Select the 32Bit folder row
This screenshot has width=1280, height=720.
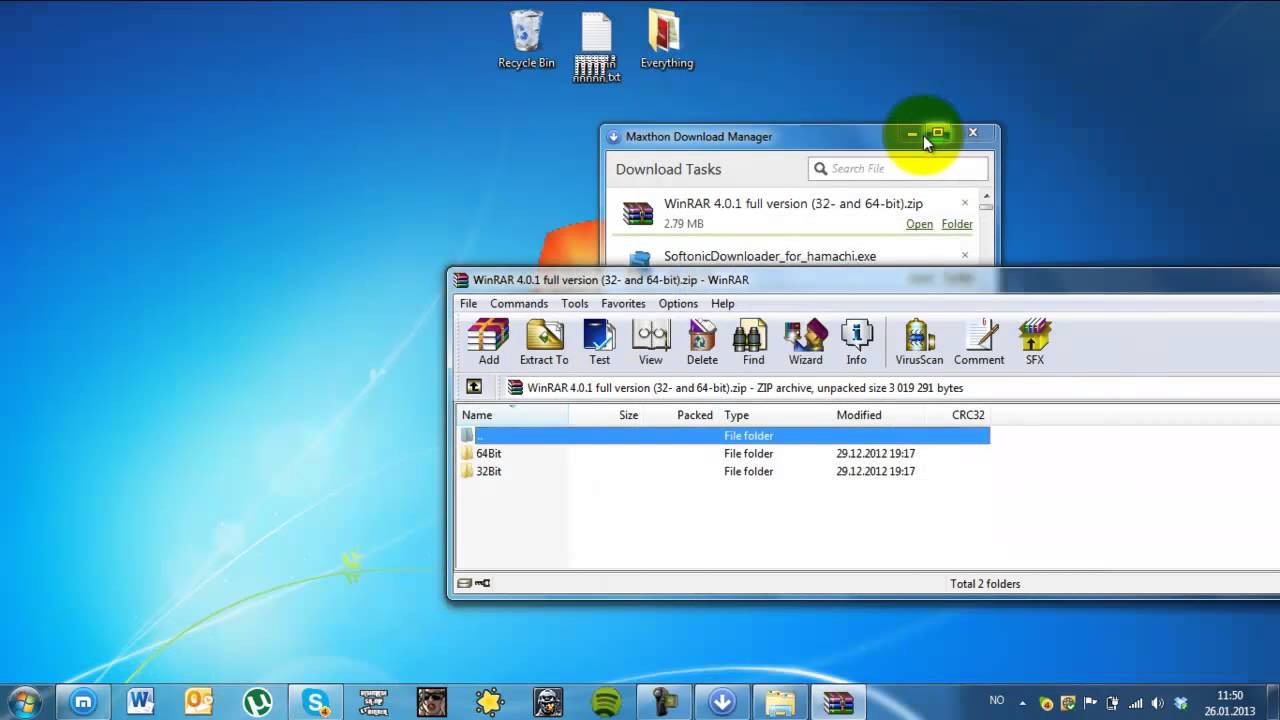723,471
